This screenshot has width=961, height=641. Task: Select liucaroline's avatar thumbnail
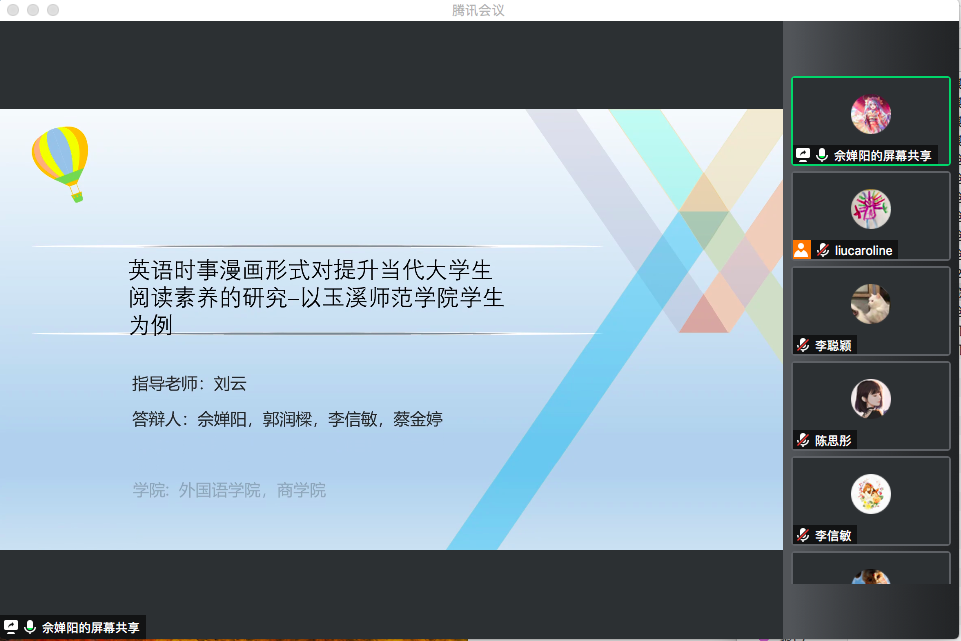[870, 209]
